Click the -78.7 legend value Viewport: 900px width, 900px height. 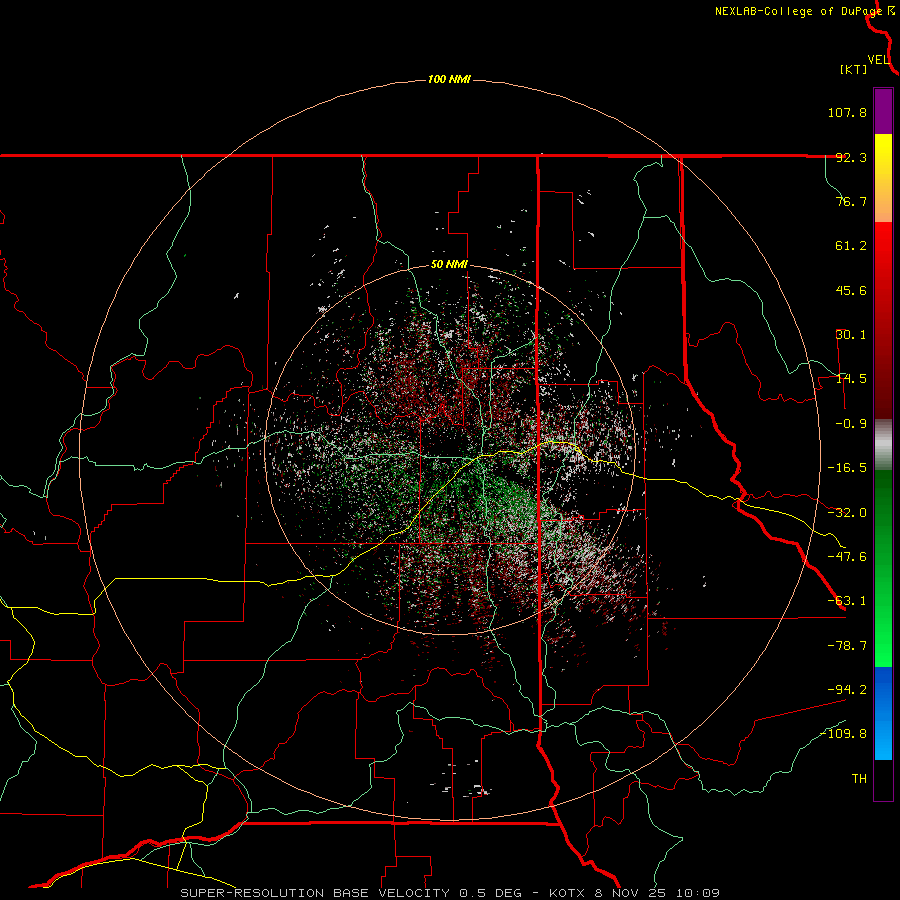click(847, 646)
